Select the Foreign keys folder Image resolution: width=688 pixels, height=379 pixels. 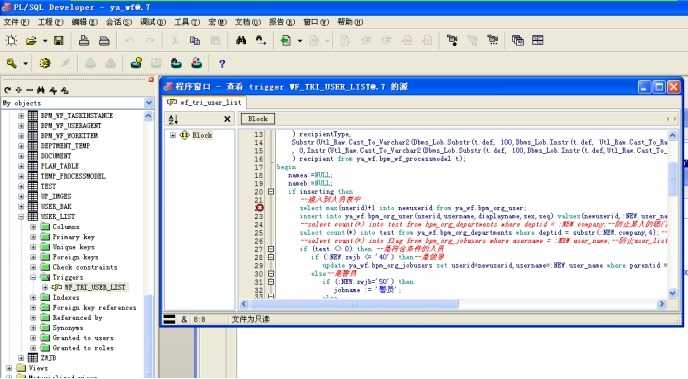[x=75, y=257]
